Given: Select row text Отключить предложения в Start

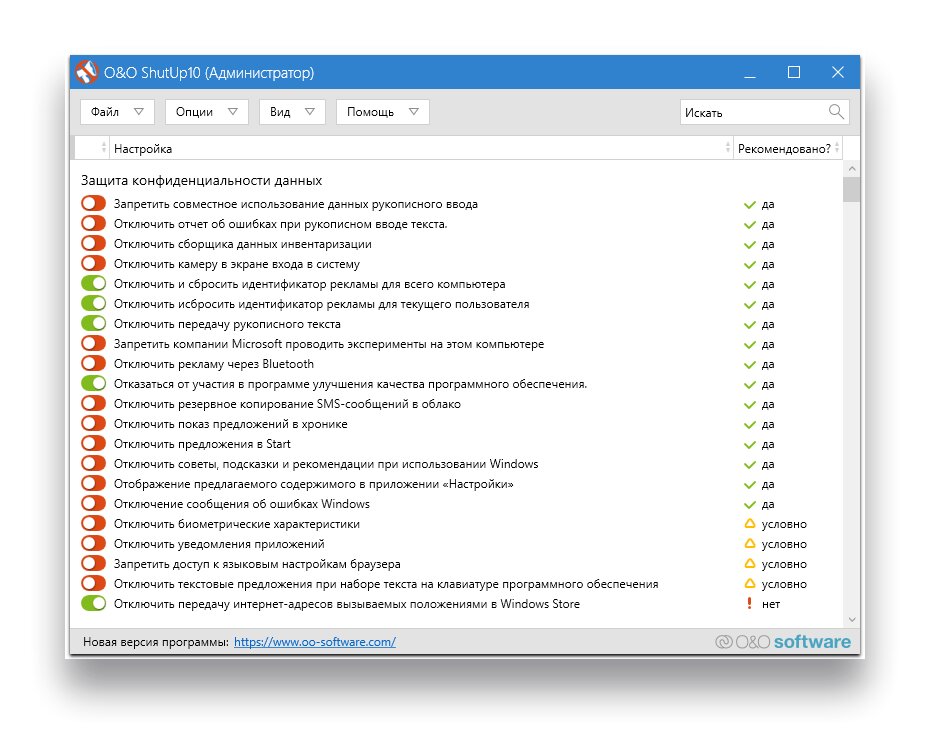Looking at the screenshot, I should [202, 444].
